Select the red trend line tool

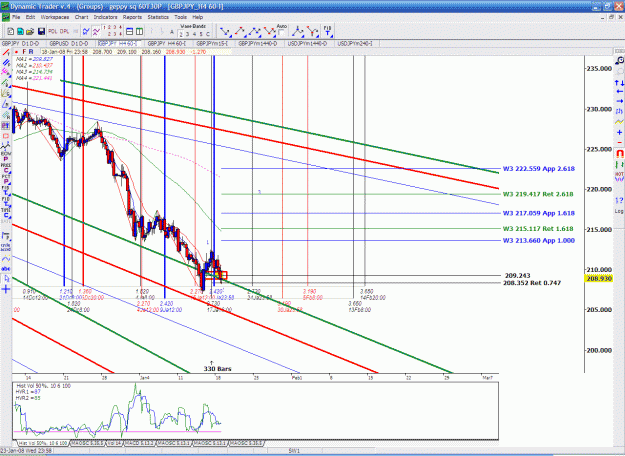6,53
